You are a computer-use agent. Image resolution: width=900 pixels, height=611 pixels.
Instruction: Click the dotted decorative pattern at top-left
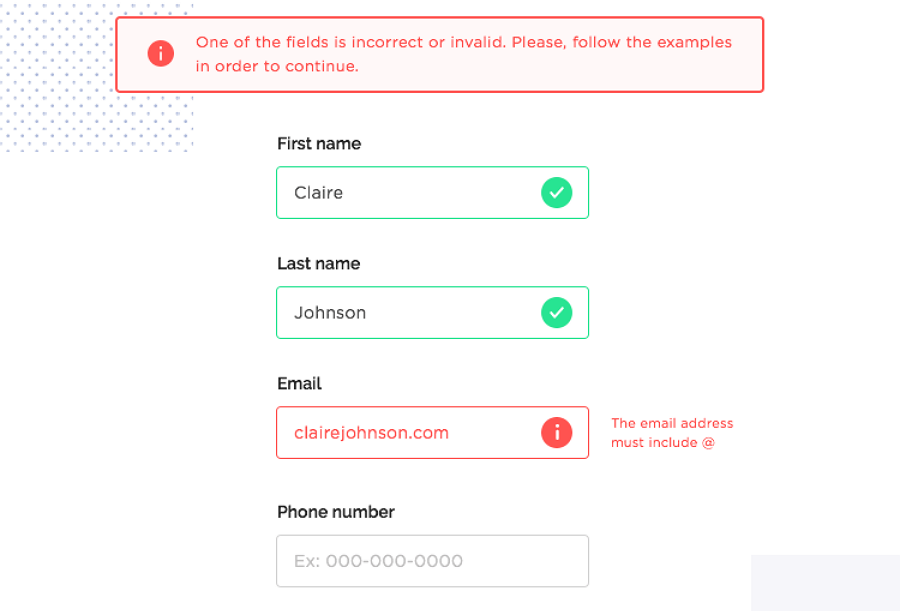60,100
